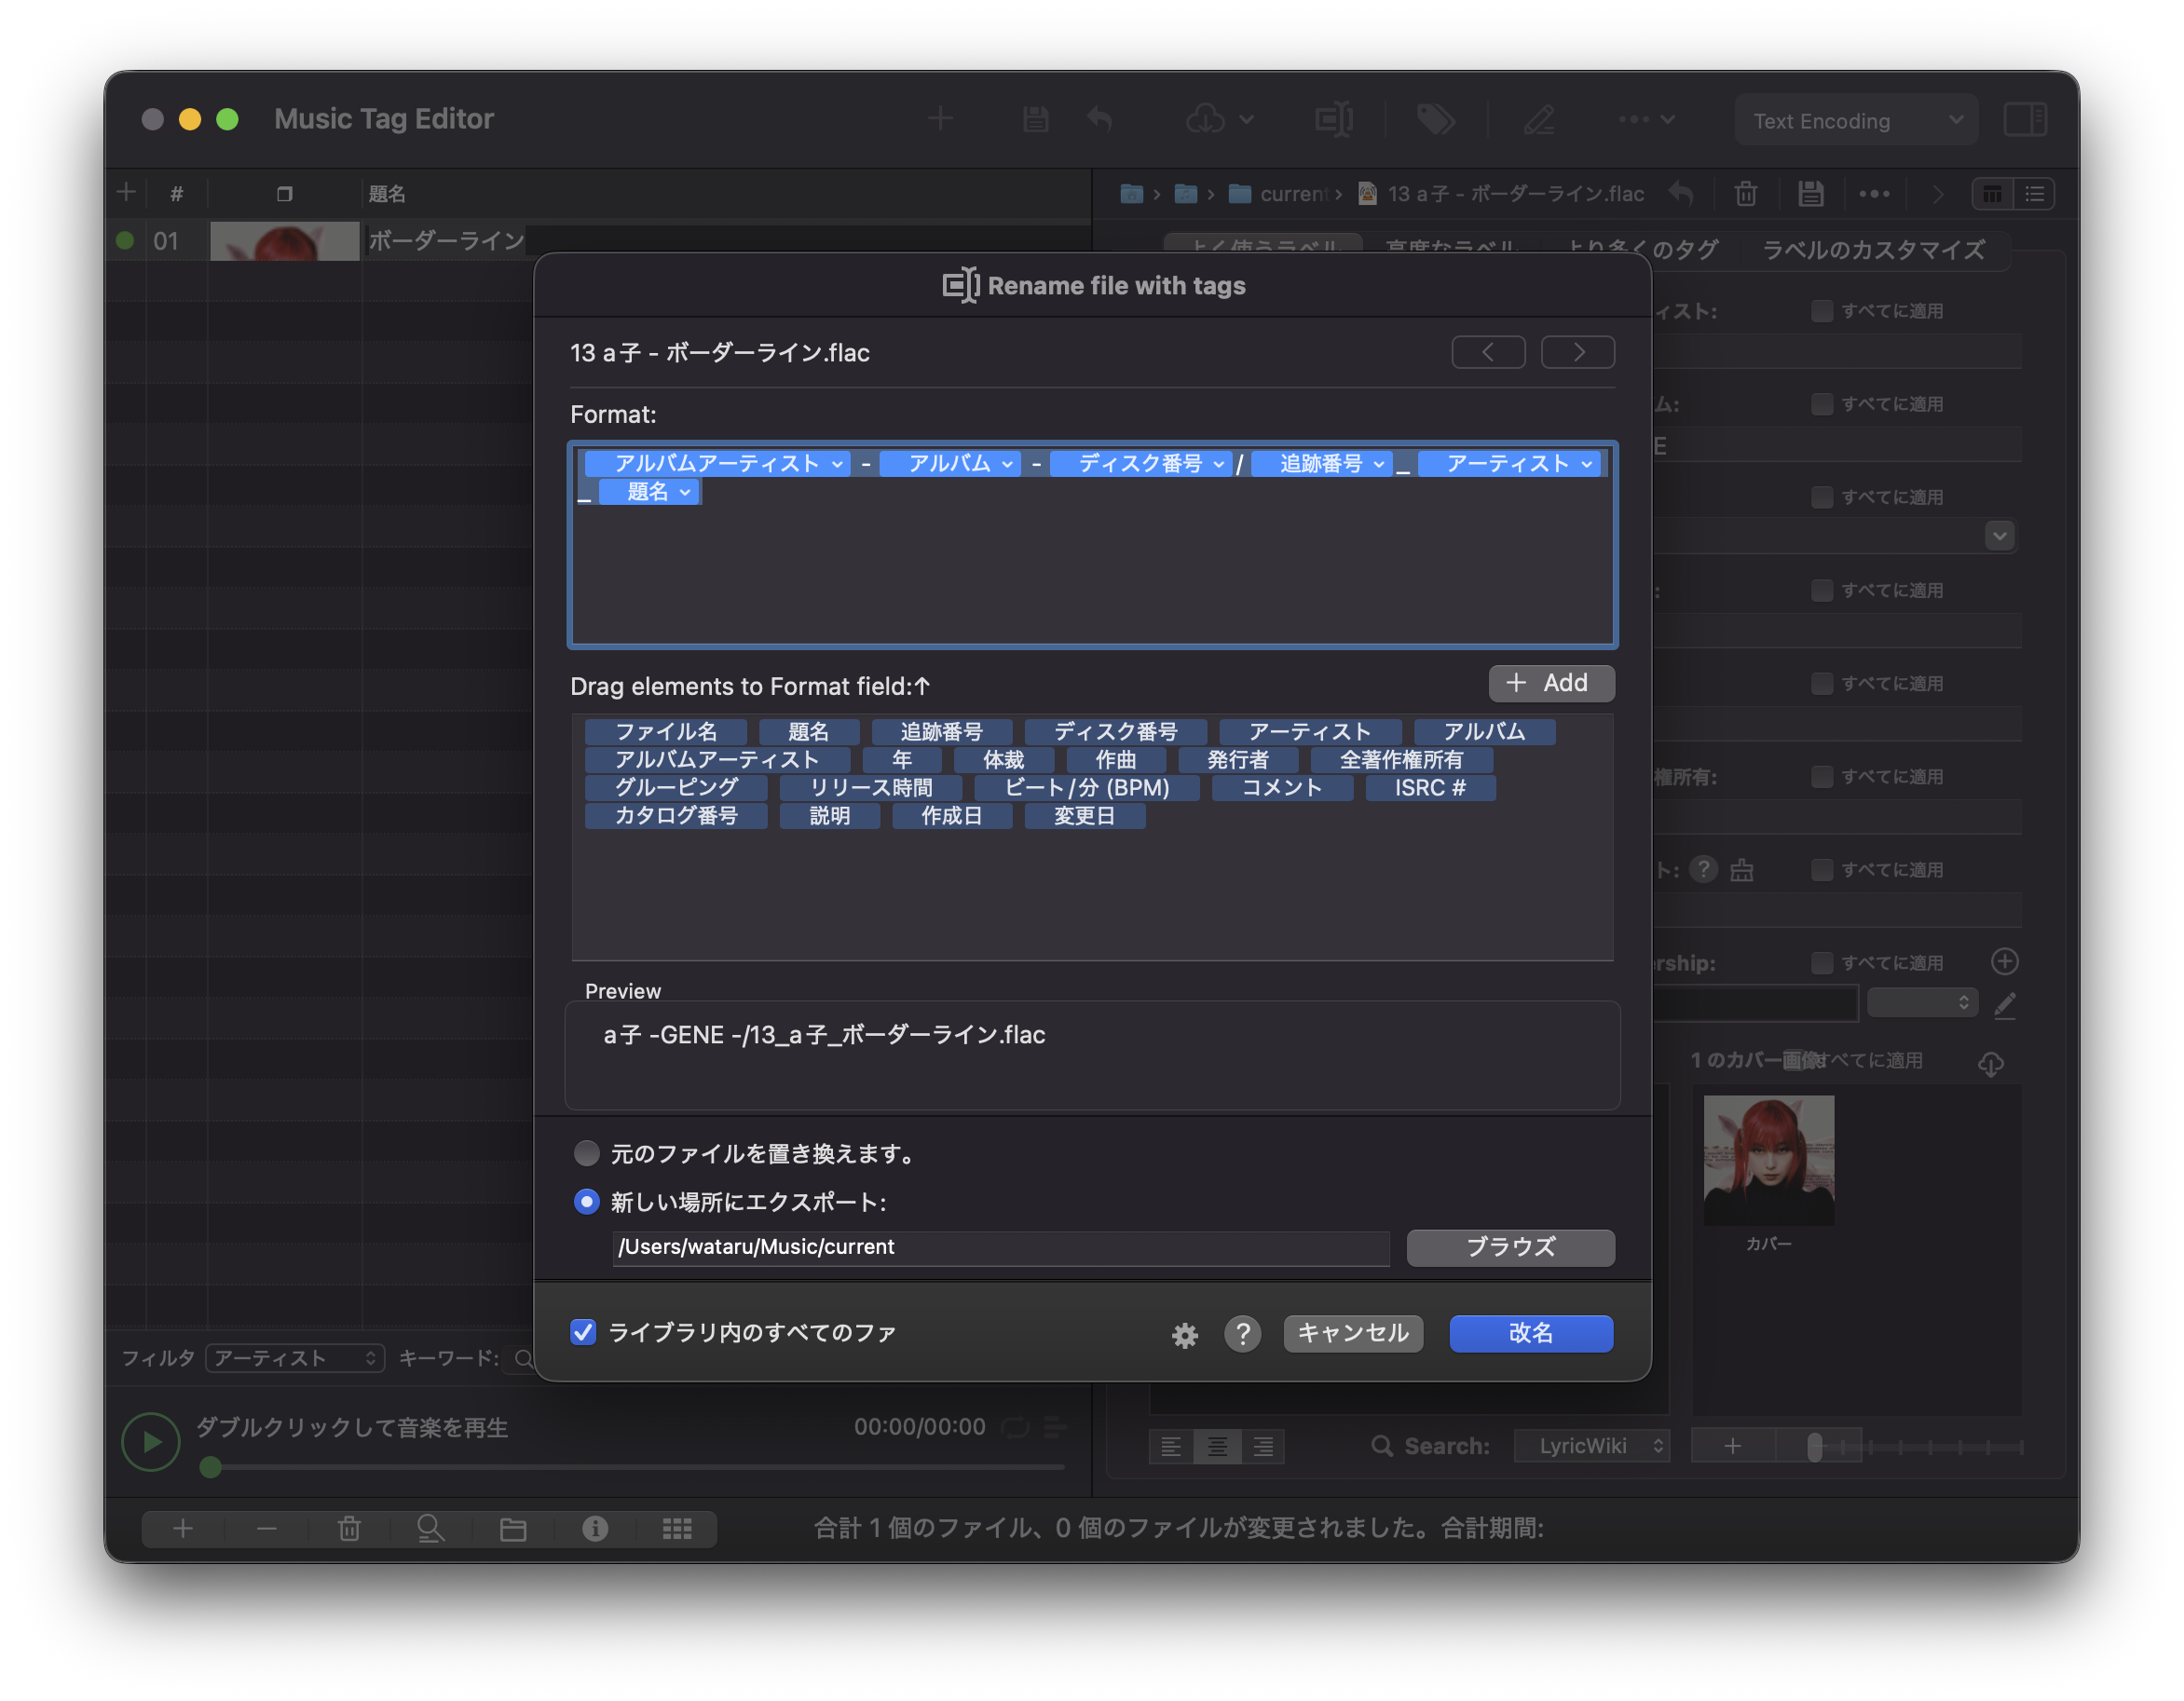The width and height of the screenshot is (2184, 1701).
Task: Click the cloud download toolbar icon
Action: 1206,120
